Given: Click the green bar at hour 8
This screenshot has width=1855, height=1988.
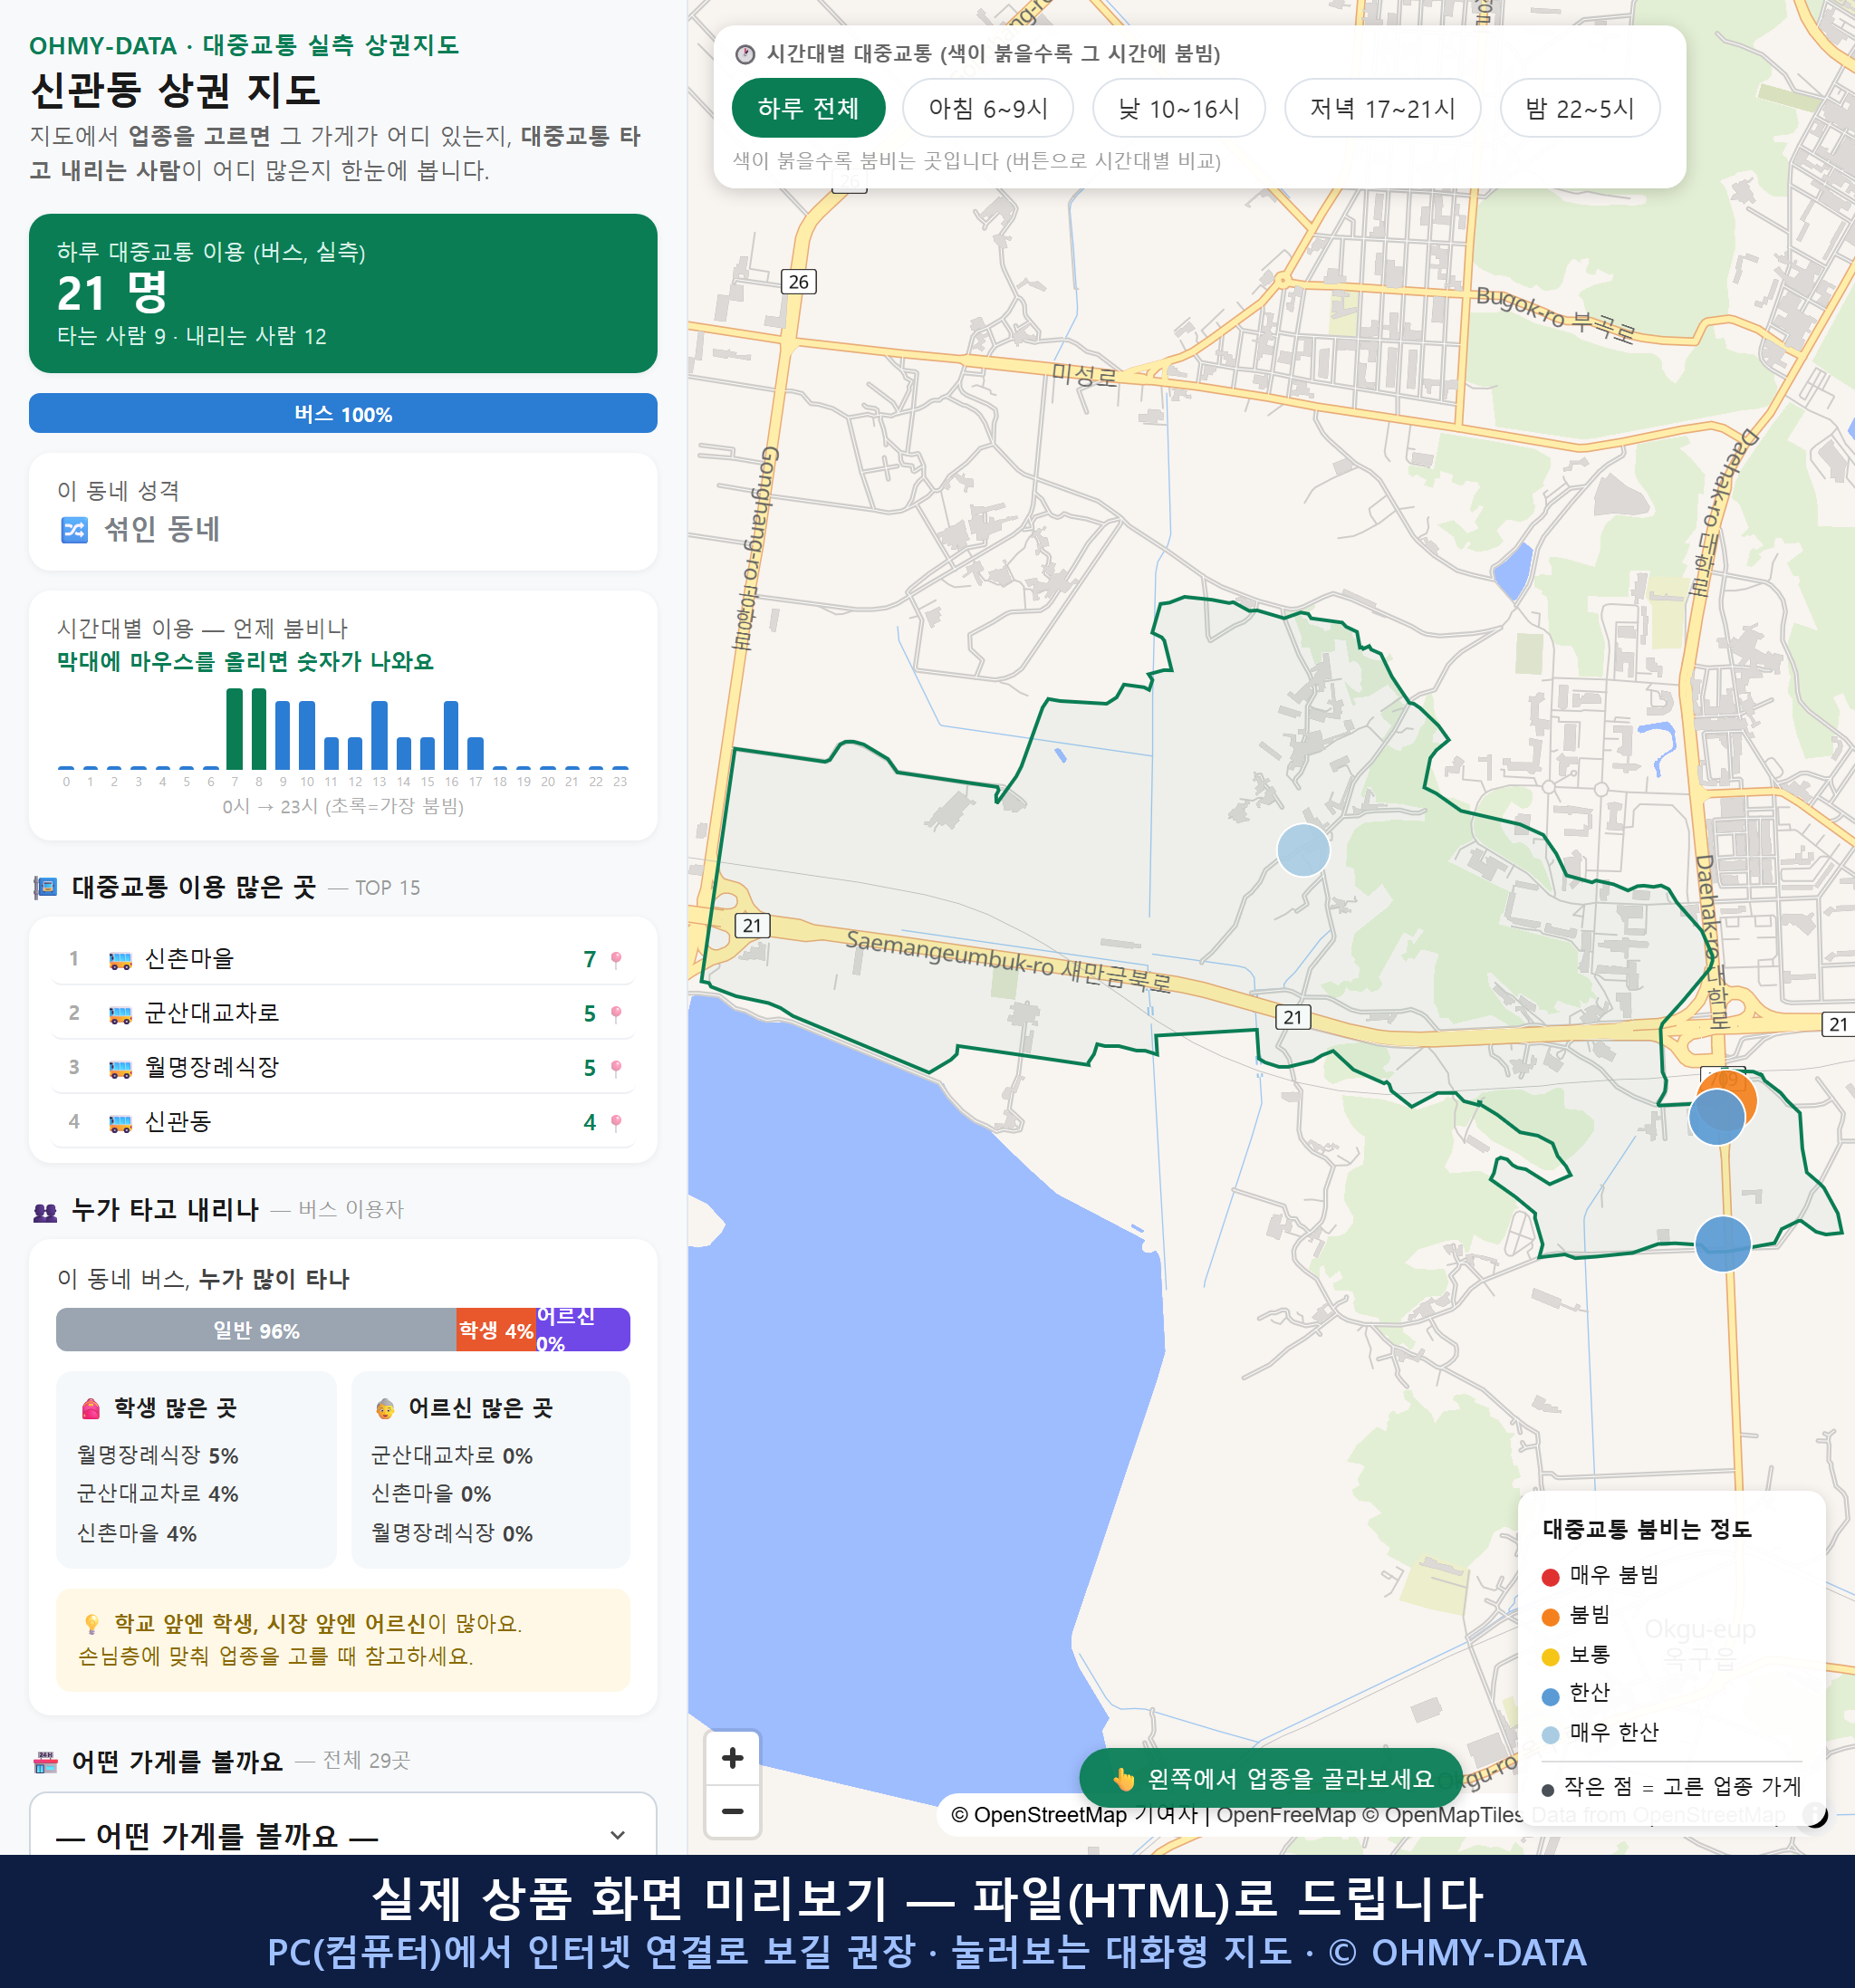Looking at the screenshot, I should pos(258,728).
